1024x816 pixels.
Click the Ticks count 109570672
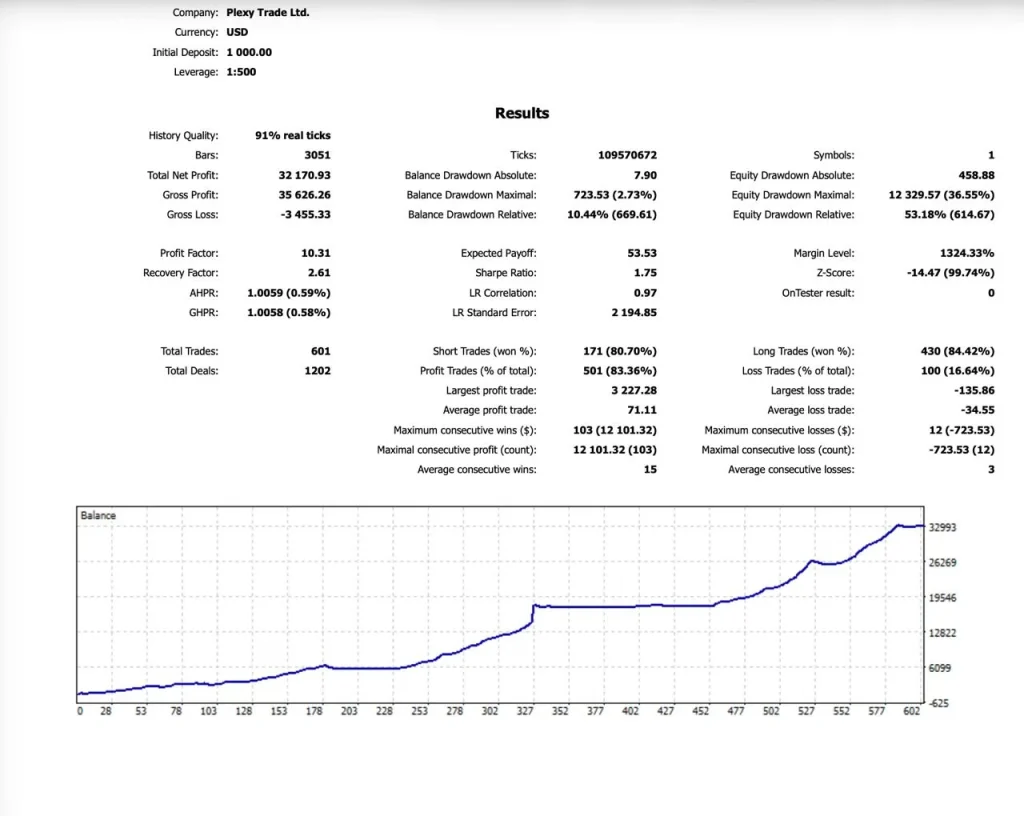[628, 155]
